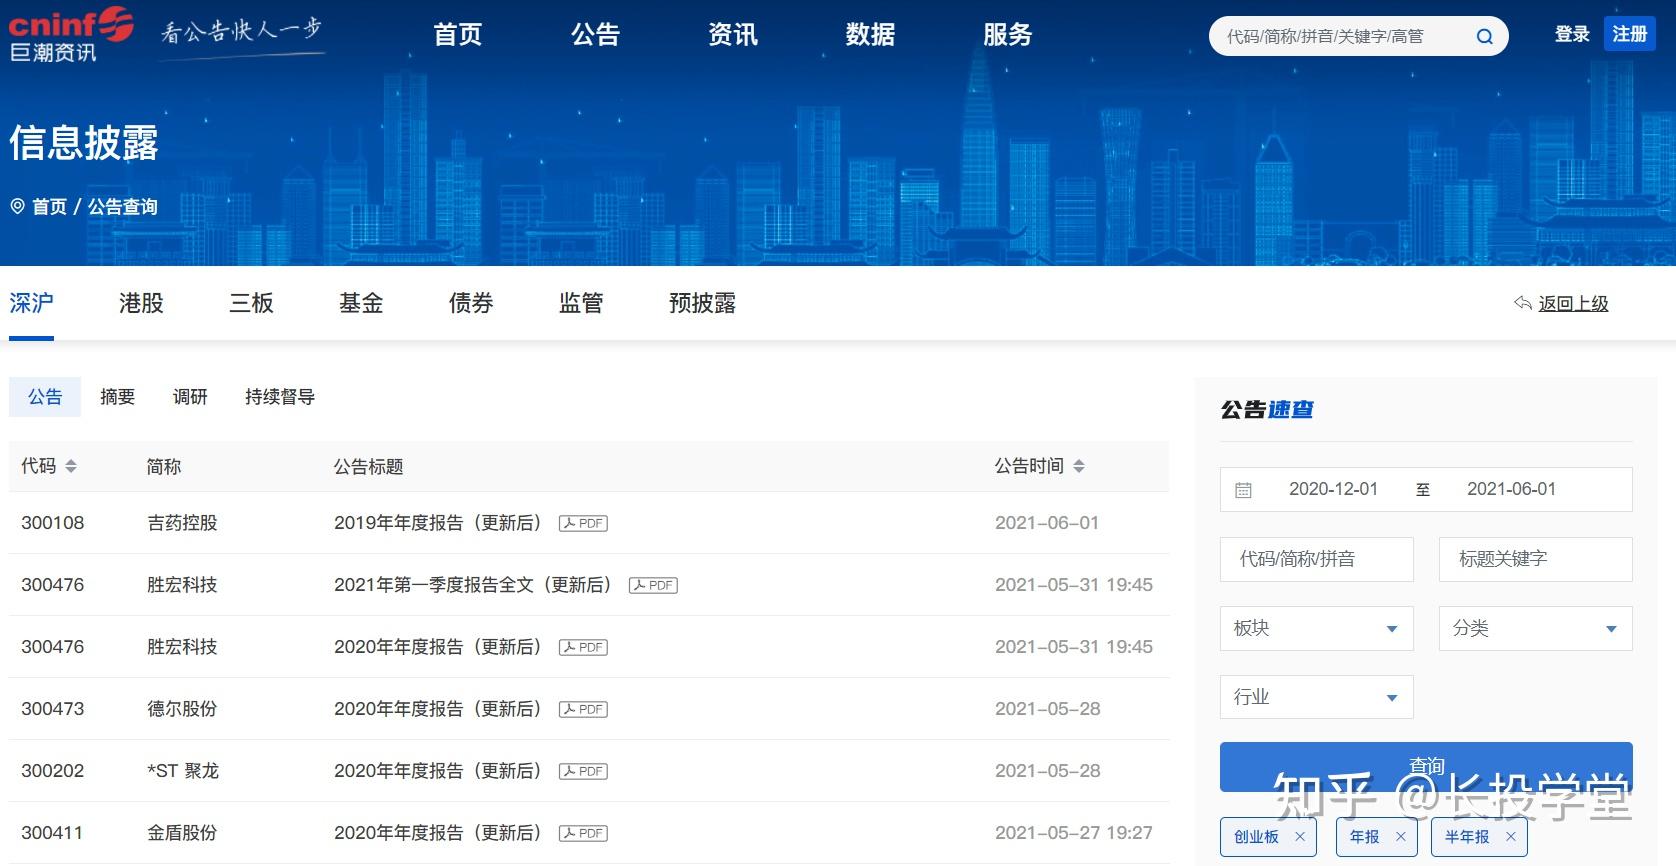
Task: Switch to the 深沪 tab
Action: click(31, 303)
